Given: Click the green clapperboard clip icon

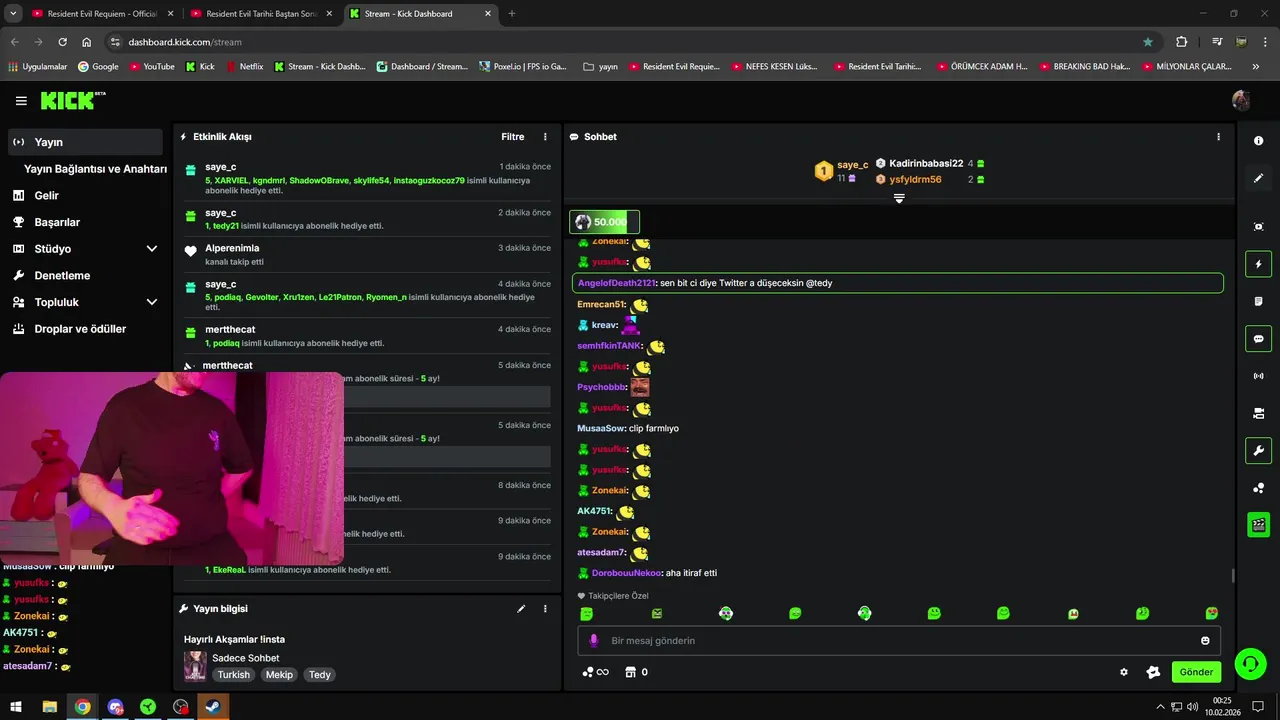Looking at the screenshot, I should point(1258,525).
